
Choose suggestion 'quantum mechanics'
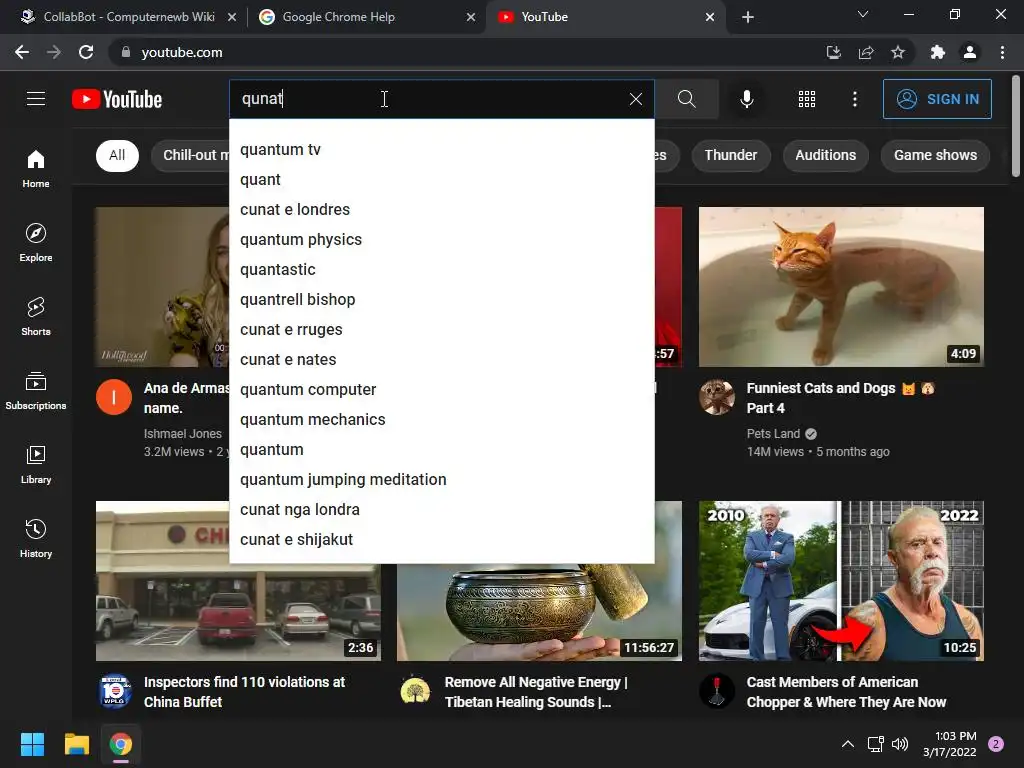pyautogui.click(x=441, y=420)
